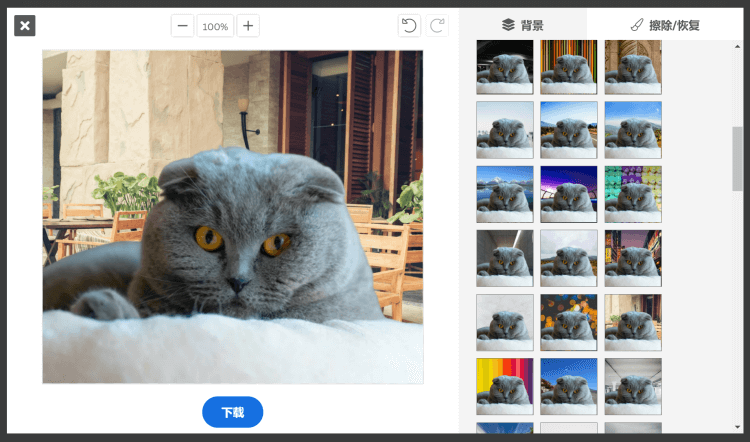Select the gray concrete corridor background
This screenshot has width=750, height=442.
505,258
